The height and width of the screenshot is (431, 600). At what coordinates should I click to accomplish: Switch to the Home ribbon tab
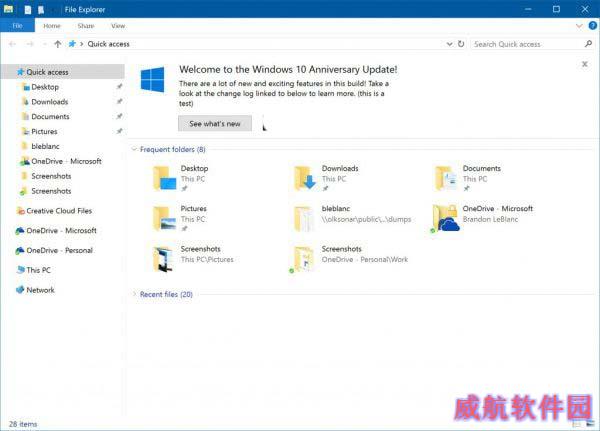tap(52, 26)
